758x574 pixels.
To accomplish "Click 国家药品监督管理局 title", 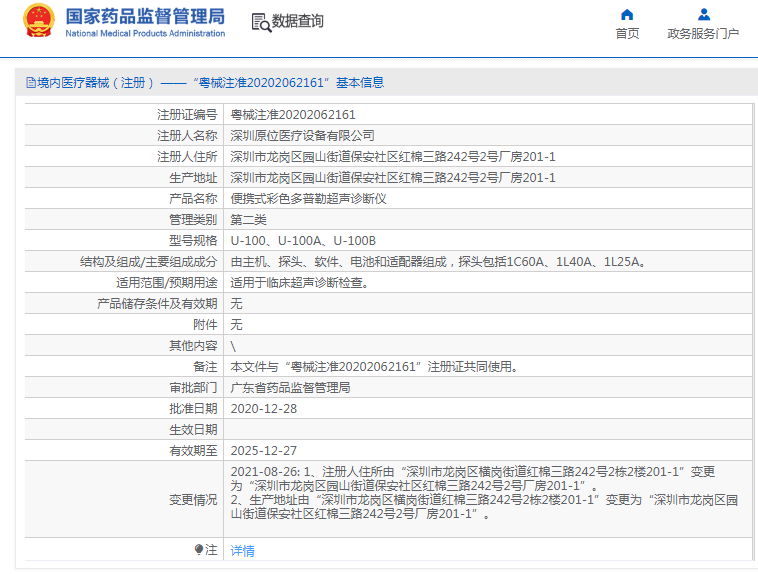I will (146, 16).
